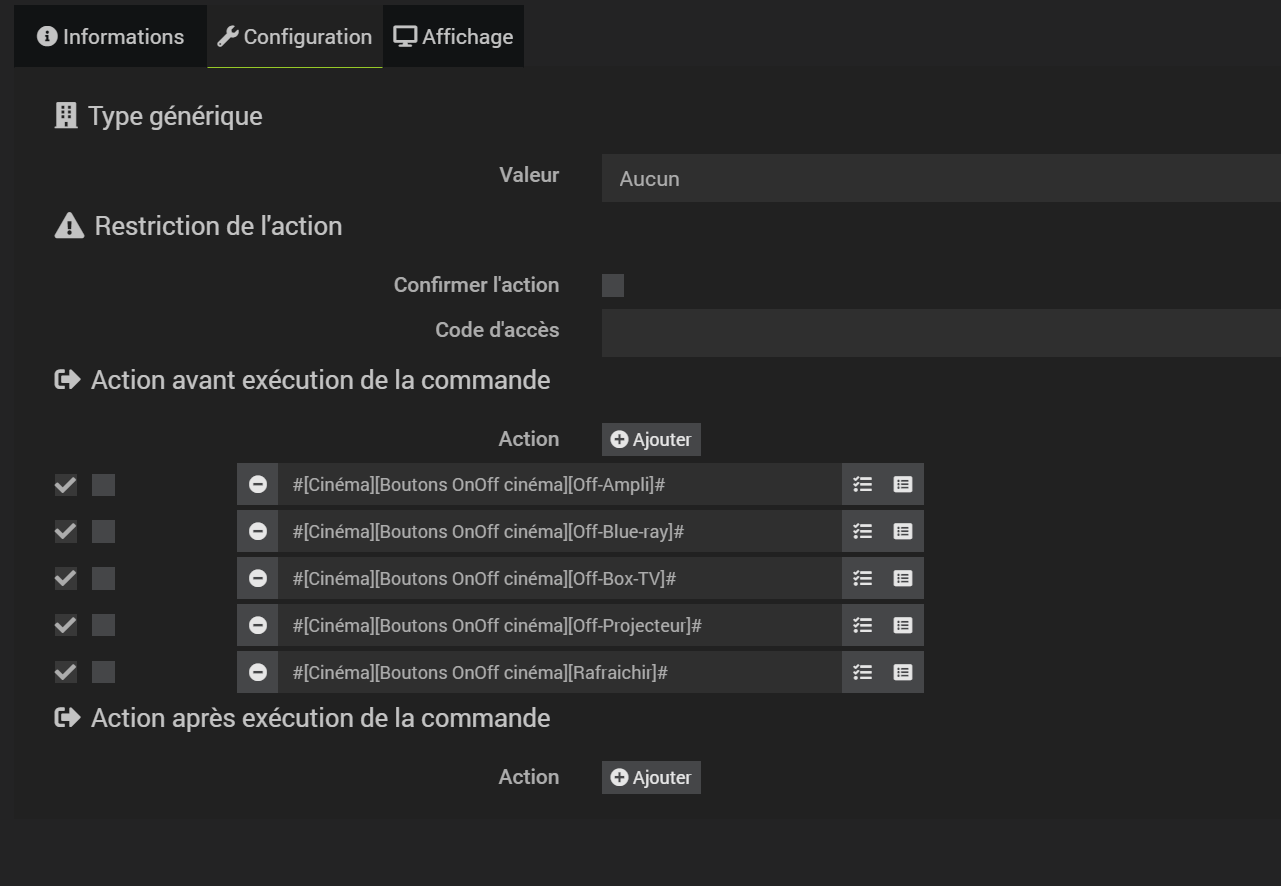The height and width of the screenshot is (886, 1281).
Task: Remove the Off-Blue-ray action
Action: (x=257, y=531)
